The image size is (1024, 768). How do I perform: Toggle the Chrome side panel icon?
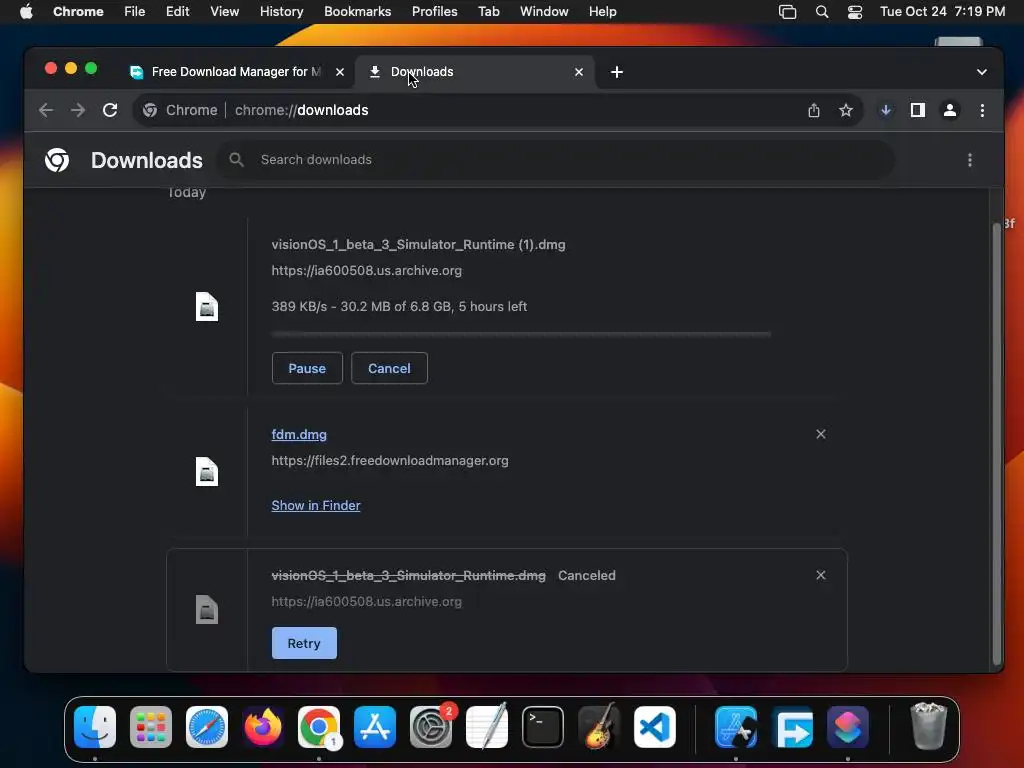(918, 110)
